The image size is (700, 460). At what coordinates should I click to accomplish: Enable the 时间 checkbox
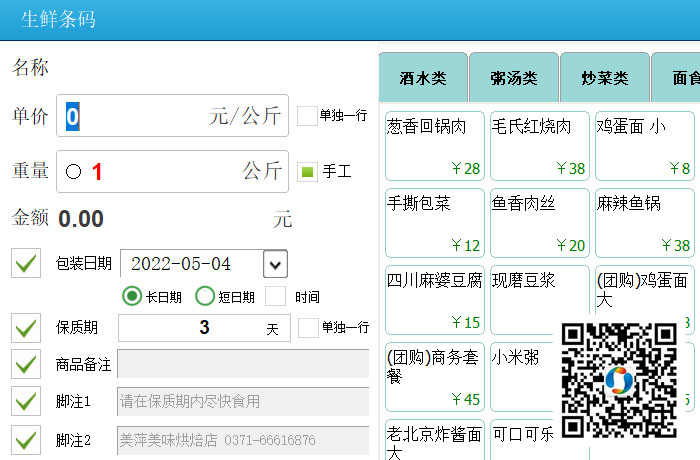276,296
